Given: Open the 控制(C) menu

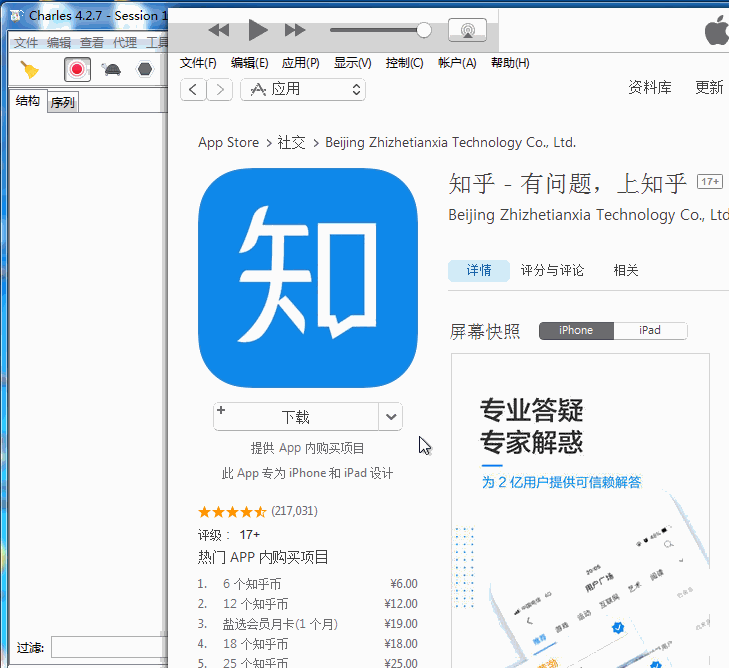Looking at the screenshot, I should (x=404, y=63).
